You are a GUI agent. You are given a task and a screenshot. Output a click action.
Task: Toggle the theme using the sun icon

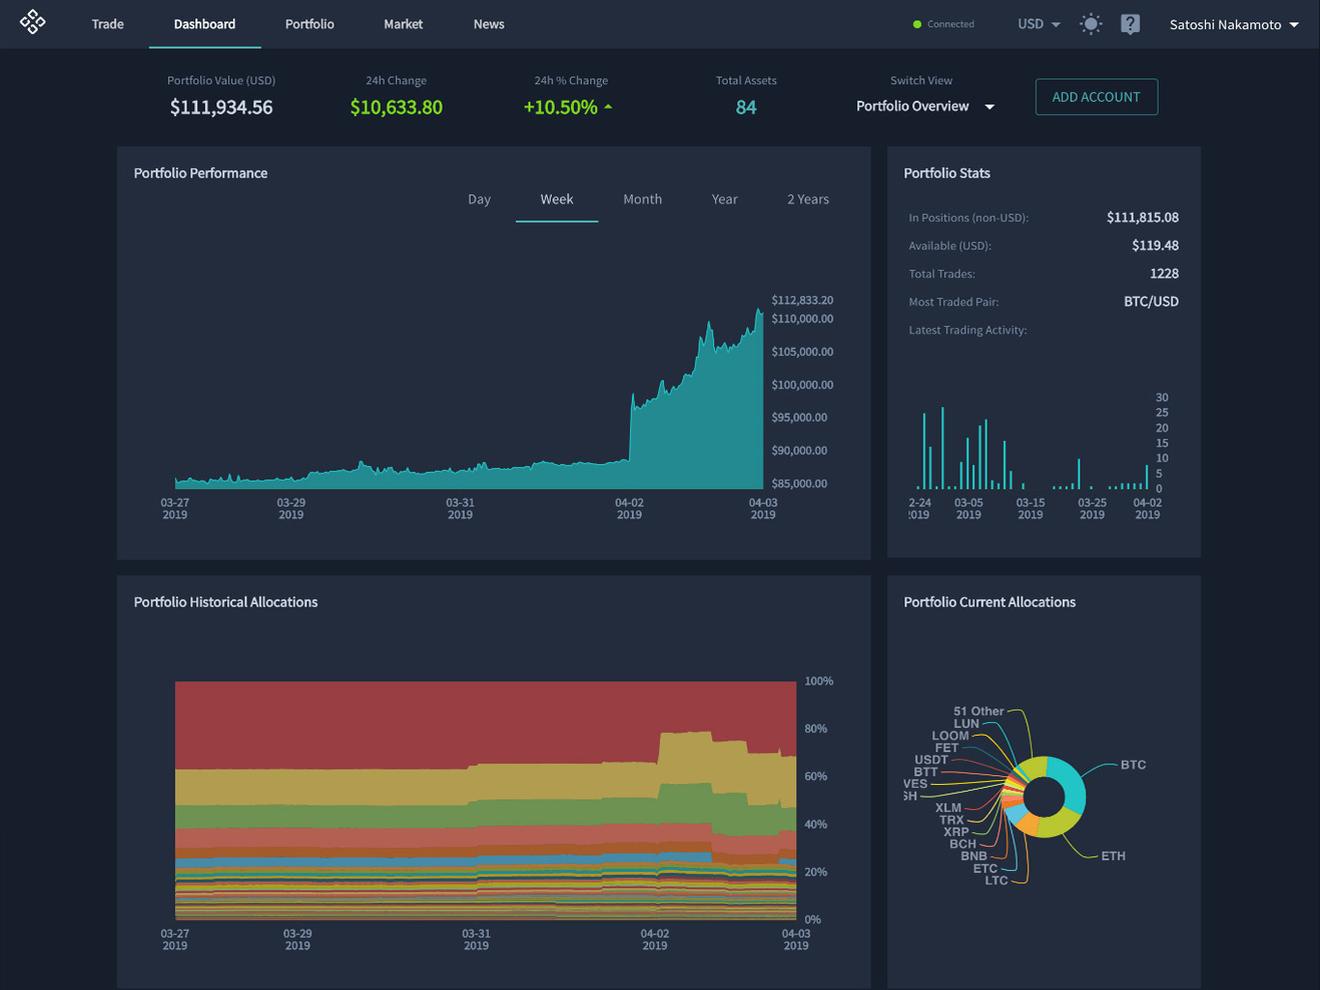pos(1090,23)
